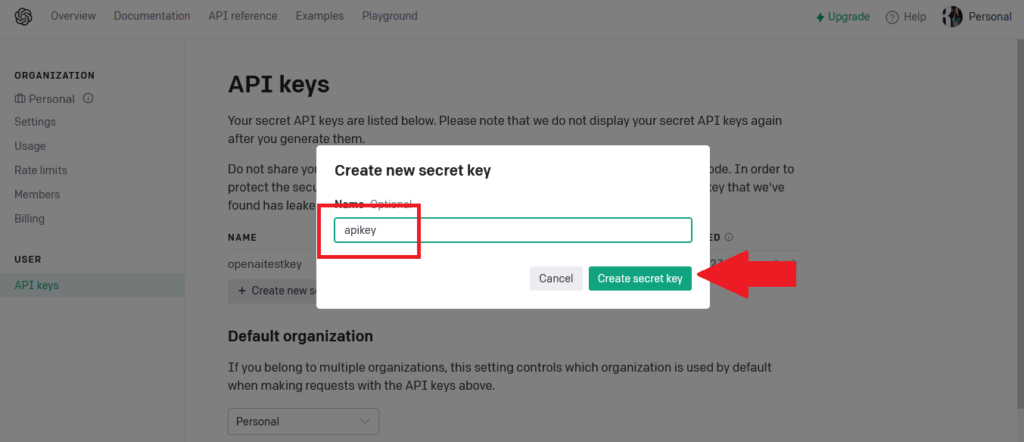Go to the Documentation tab
This screenshot has width=1024, height=442.
point(152,16)
